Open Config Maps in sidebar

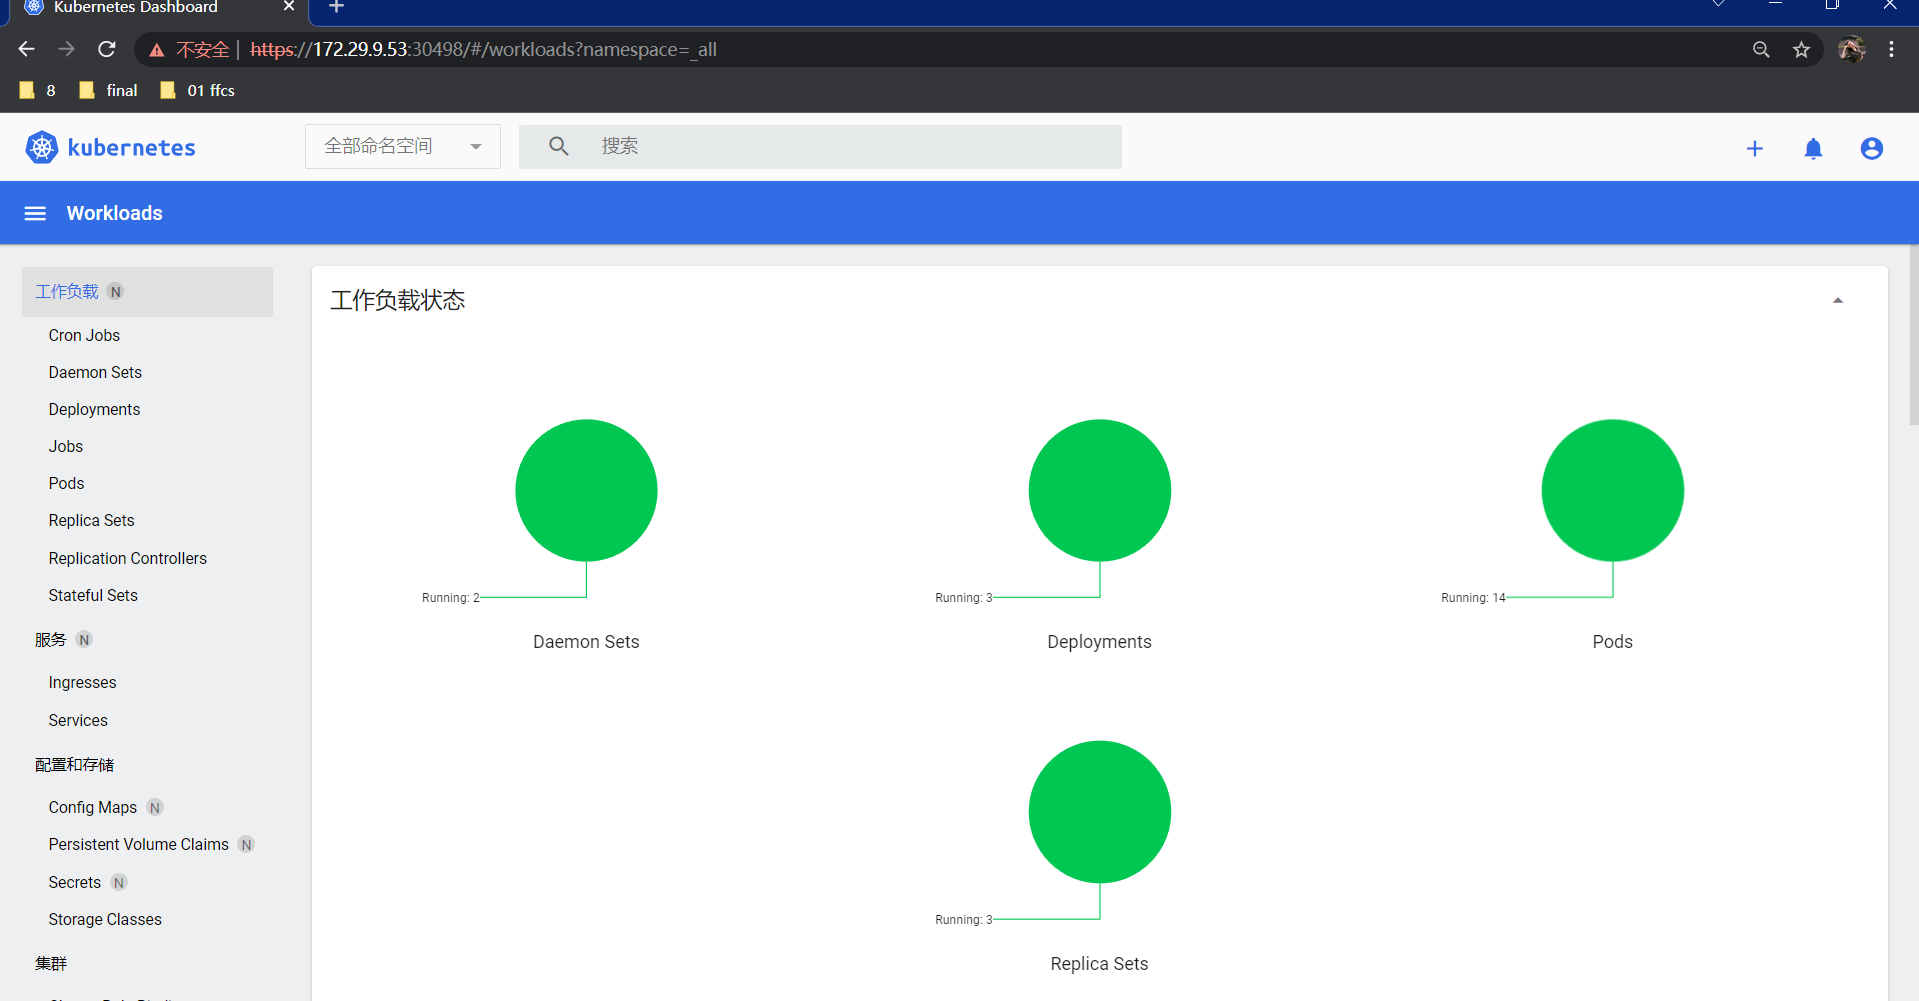click(x=93, y=808)
